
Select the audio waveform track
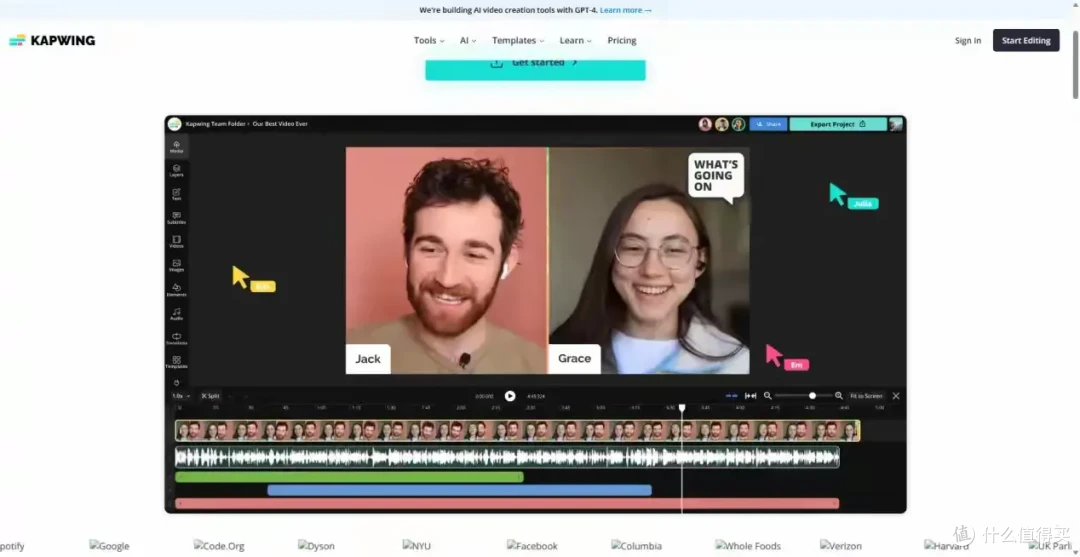(507, 457)
